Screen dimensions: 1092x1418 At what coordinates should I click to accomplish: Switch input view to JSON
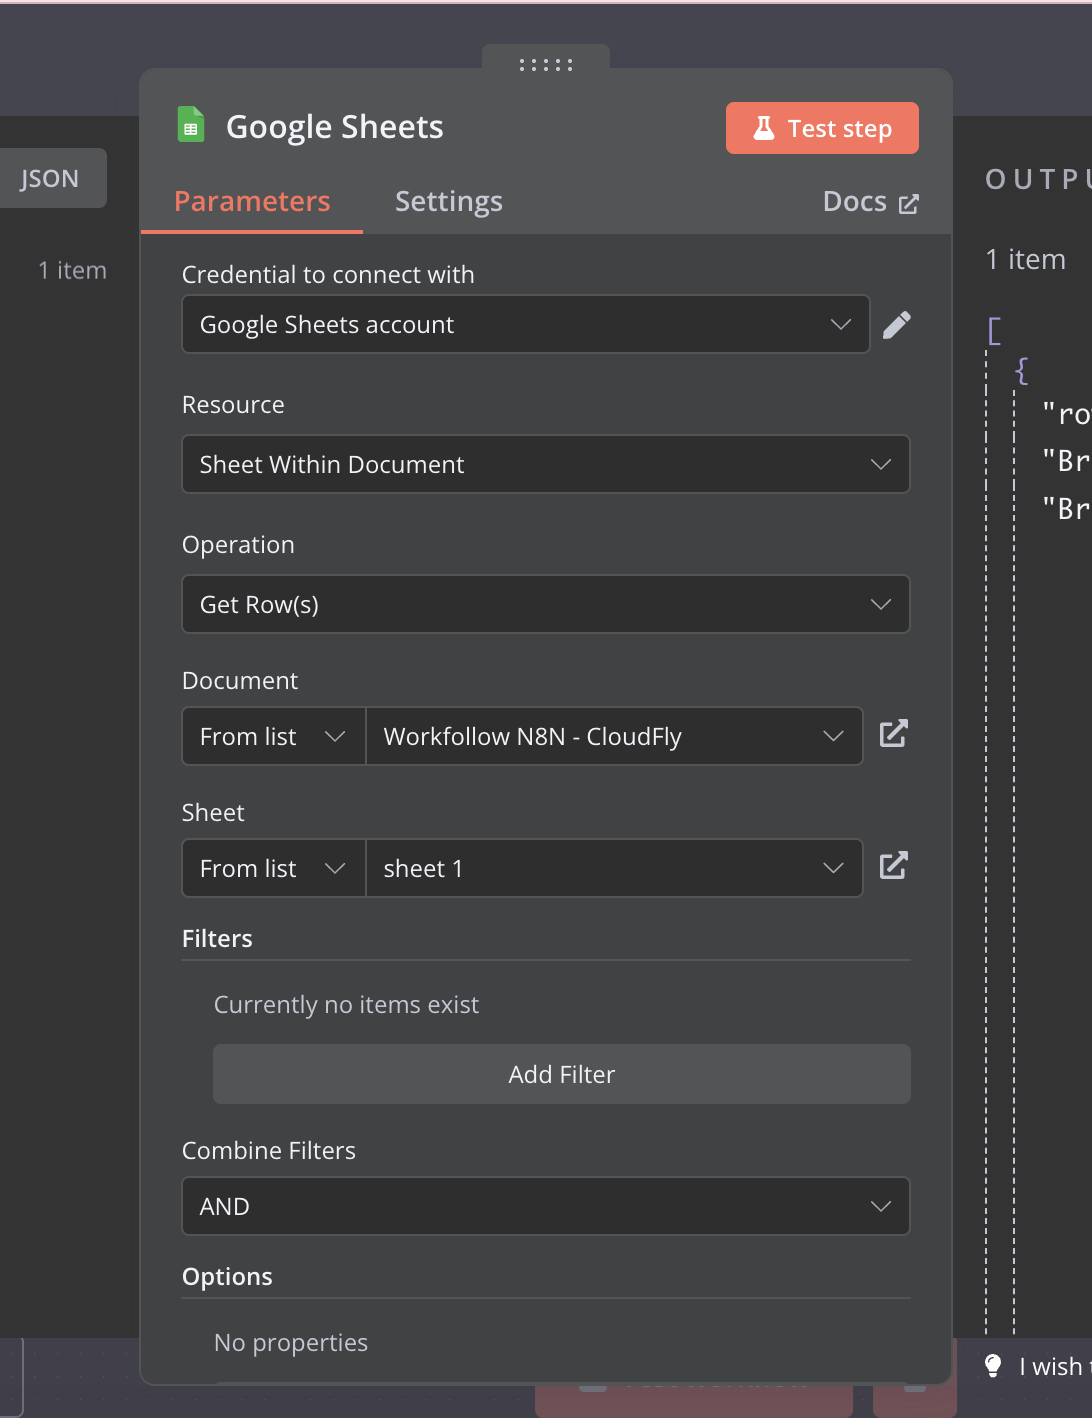click(x=49, y=178)
